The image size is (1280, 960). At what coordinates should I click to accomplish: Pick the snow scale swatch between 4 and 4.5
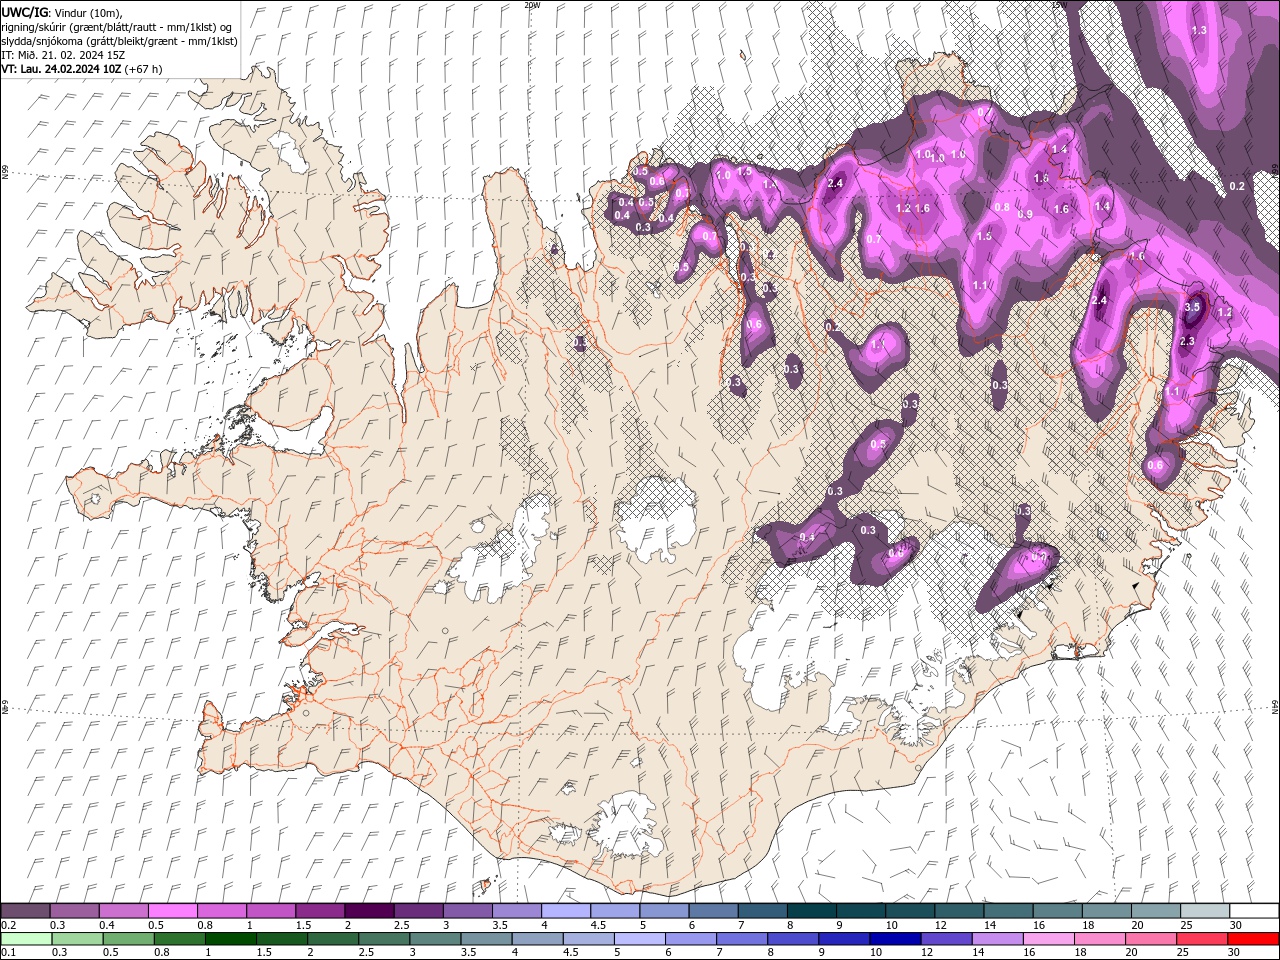click(565, 911)
